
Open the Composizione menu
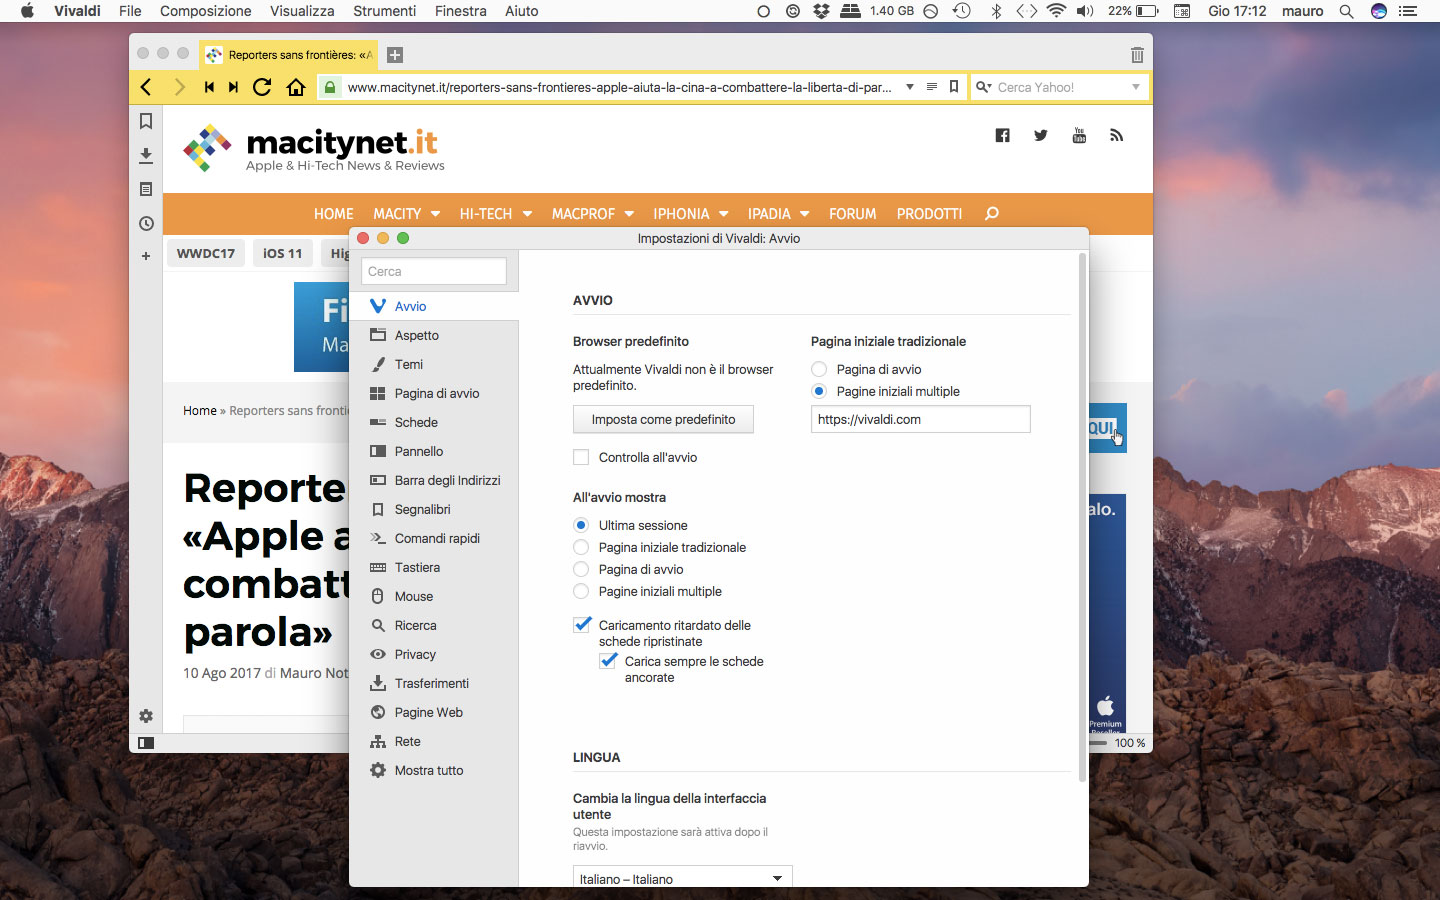click(206, 11)
